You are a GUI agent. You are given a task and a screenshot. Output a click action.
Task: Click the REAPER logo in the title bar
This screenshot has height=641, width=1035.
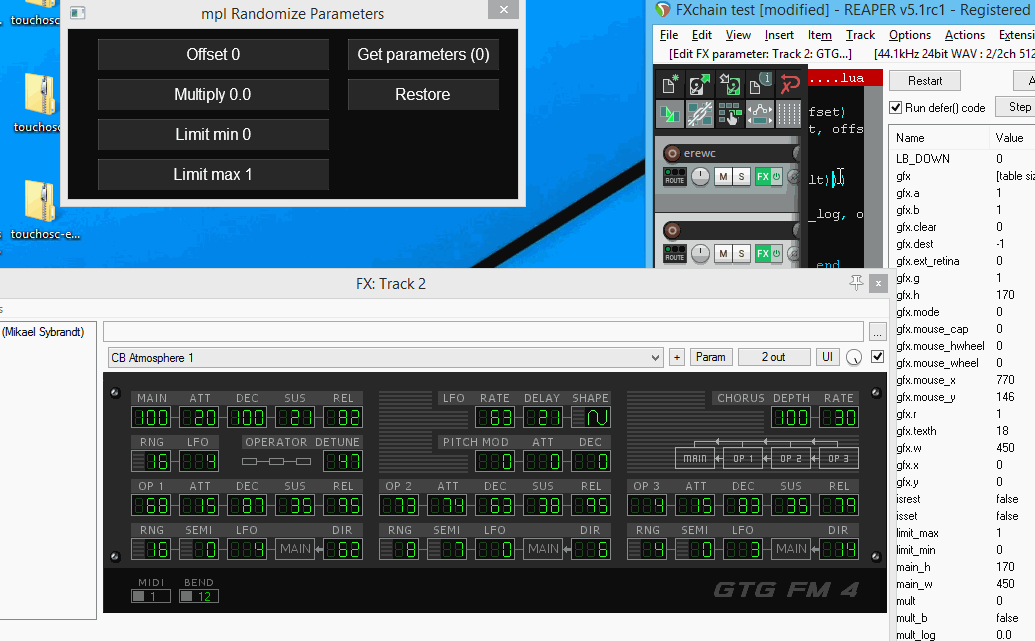[662, 9]
